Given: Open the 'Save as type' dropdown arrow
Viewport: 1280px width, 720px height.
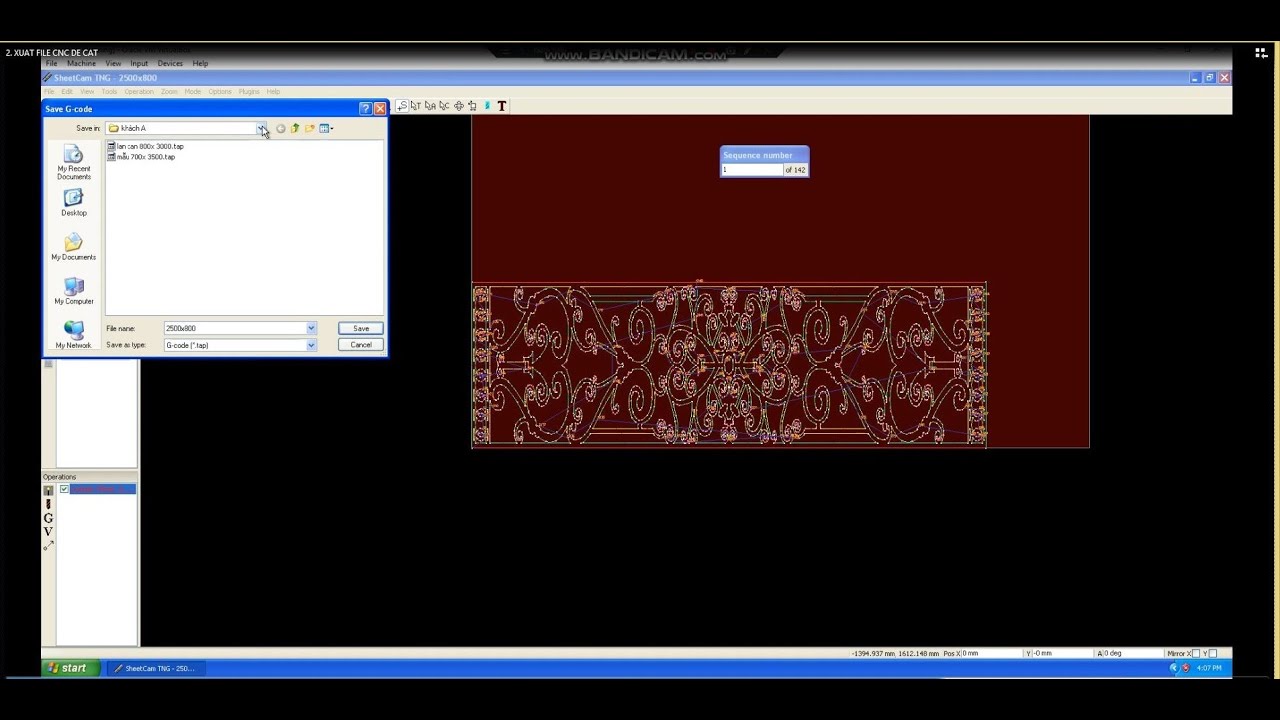Looking at the screenshot, I should [311, 345].
